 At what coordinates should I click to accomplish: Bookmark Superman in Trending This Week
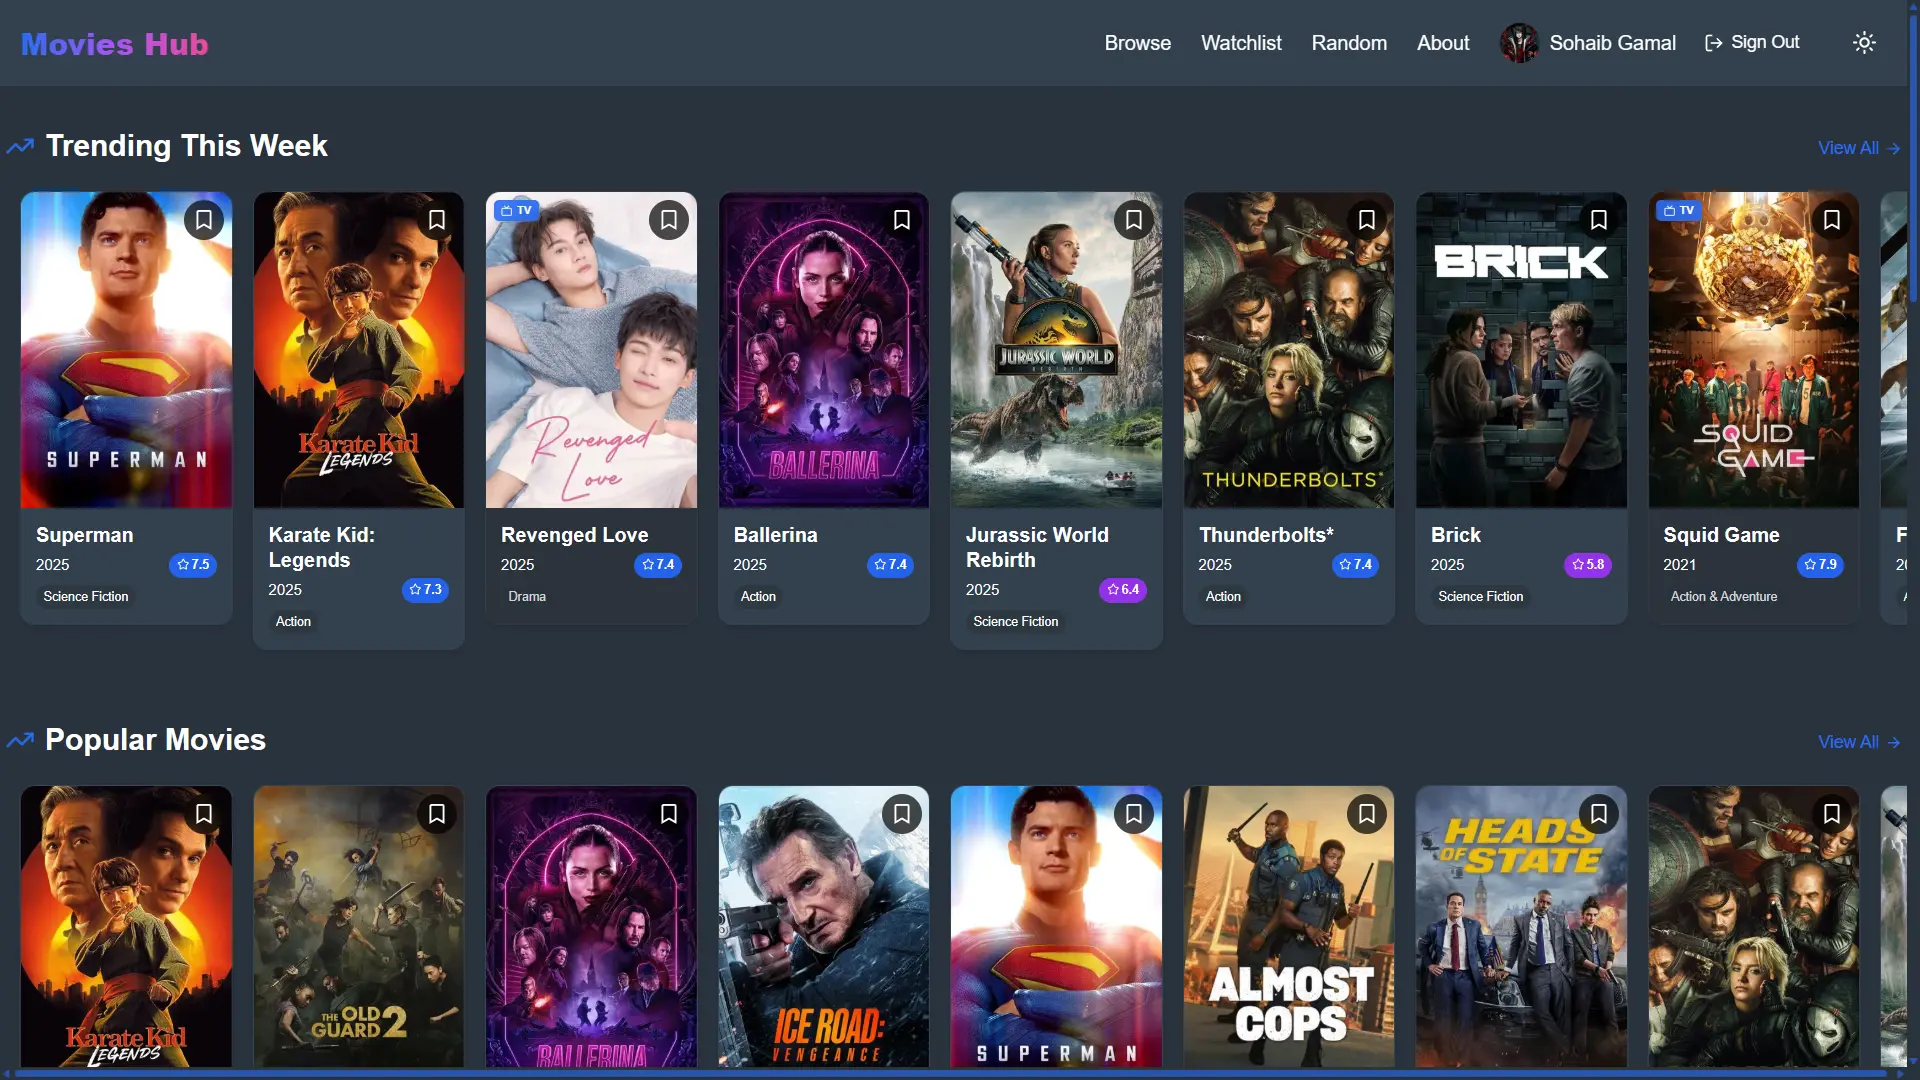[x=204, y=220]
